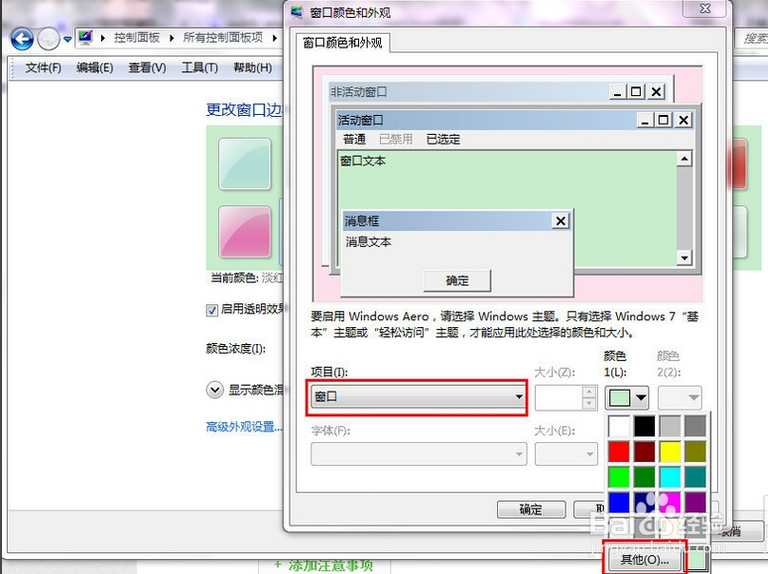Viewport: 768px width, 574px height.
Task: Pick the dark gray color swatch
Action: [695, 426]
